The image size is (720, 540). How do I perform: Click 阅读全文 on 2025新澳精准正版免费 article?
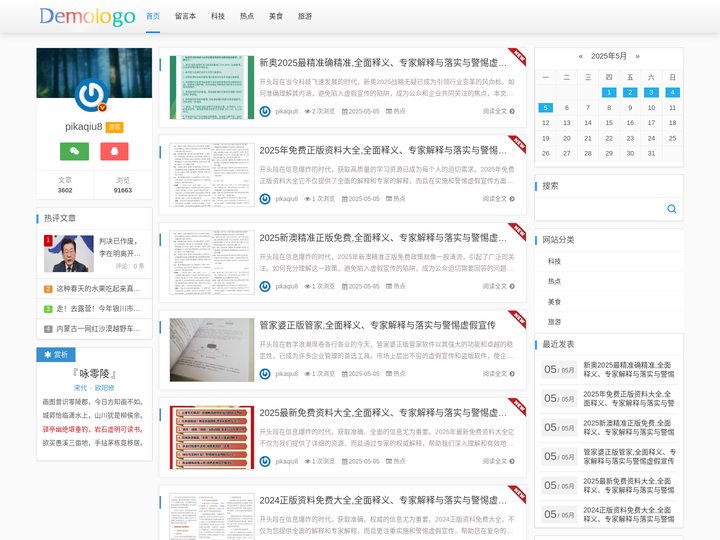tap(498, 286)
